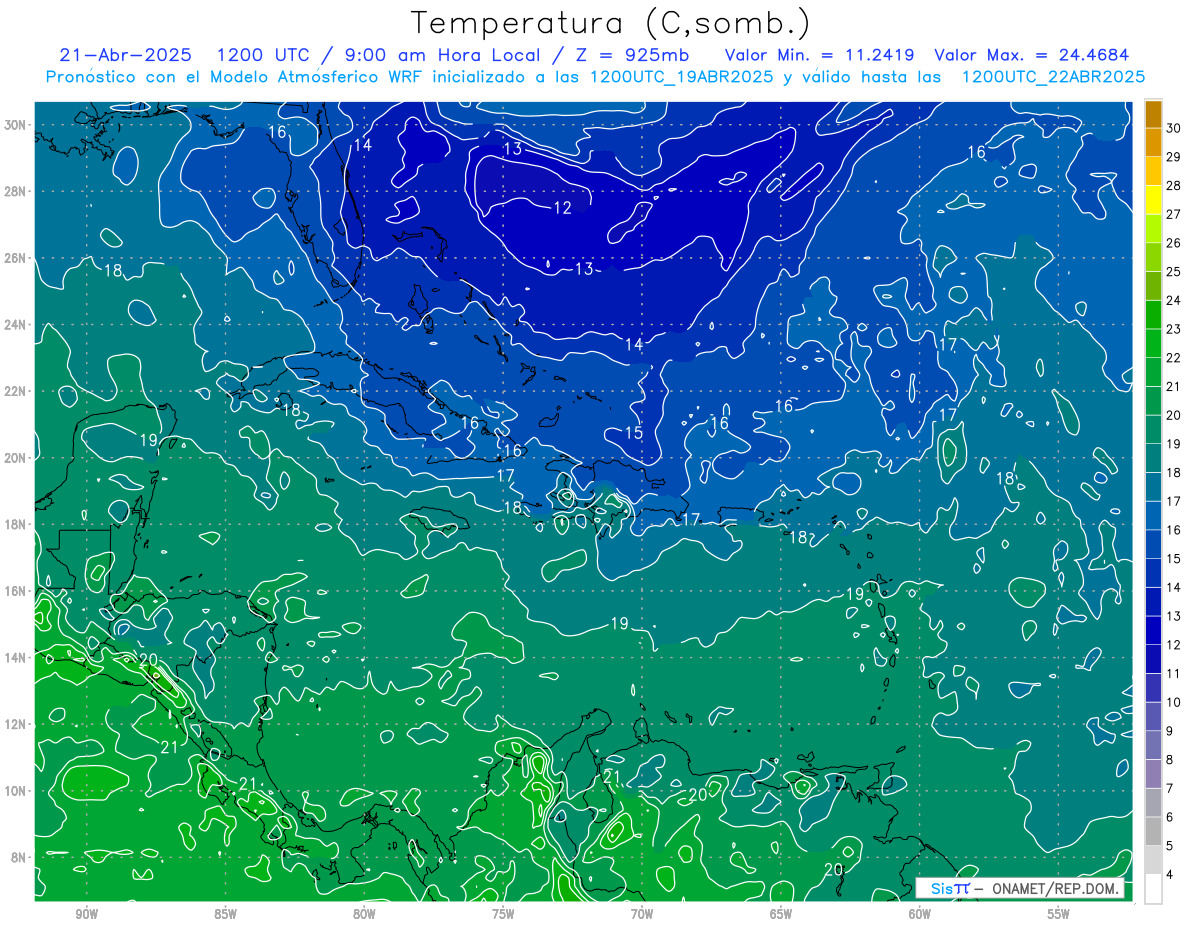Click the SisTT ONAMET/REP.DOM. logo box

click(x=1020, y=888)
